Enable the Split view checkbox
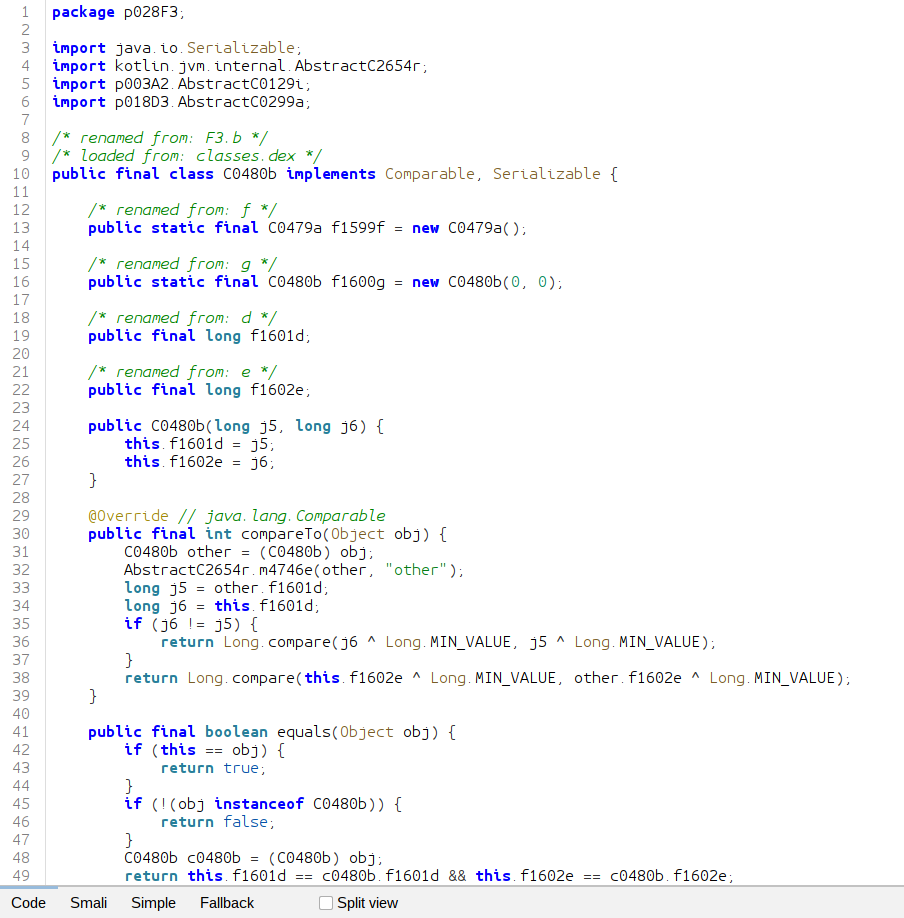This screenshot has width=904, height=918. pos(324,903)
